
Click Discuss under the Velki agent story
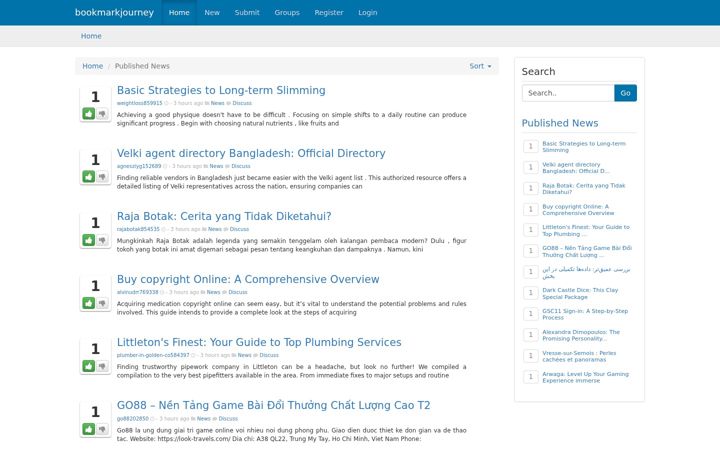pyautogui.click(x=241, y=166)
